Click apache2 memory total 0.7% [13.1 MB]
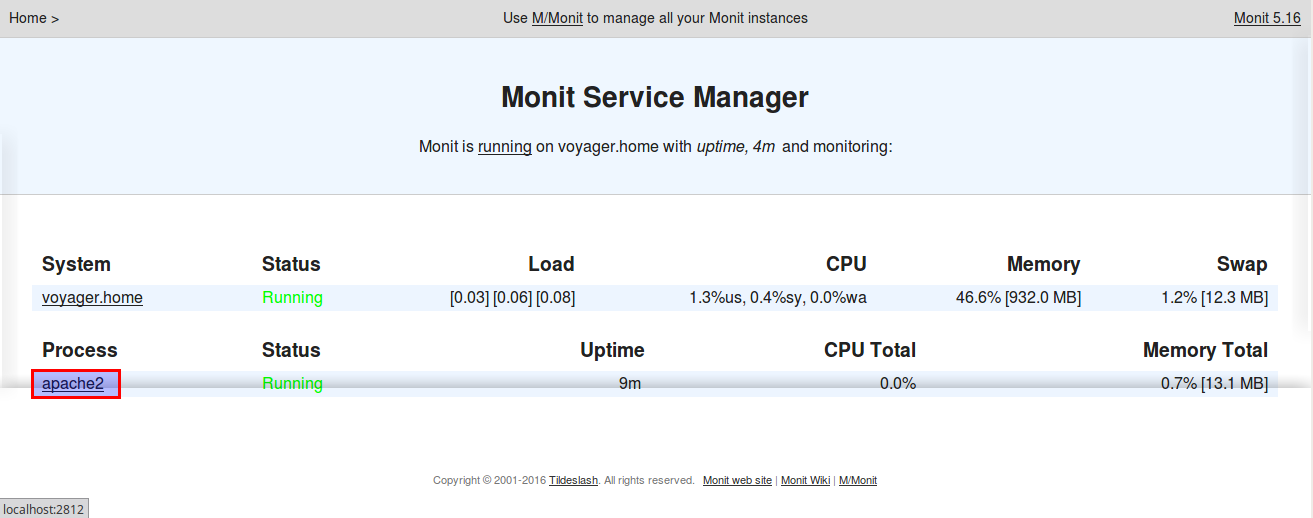Screen dimensions: 1313x518 (1214, 384)
